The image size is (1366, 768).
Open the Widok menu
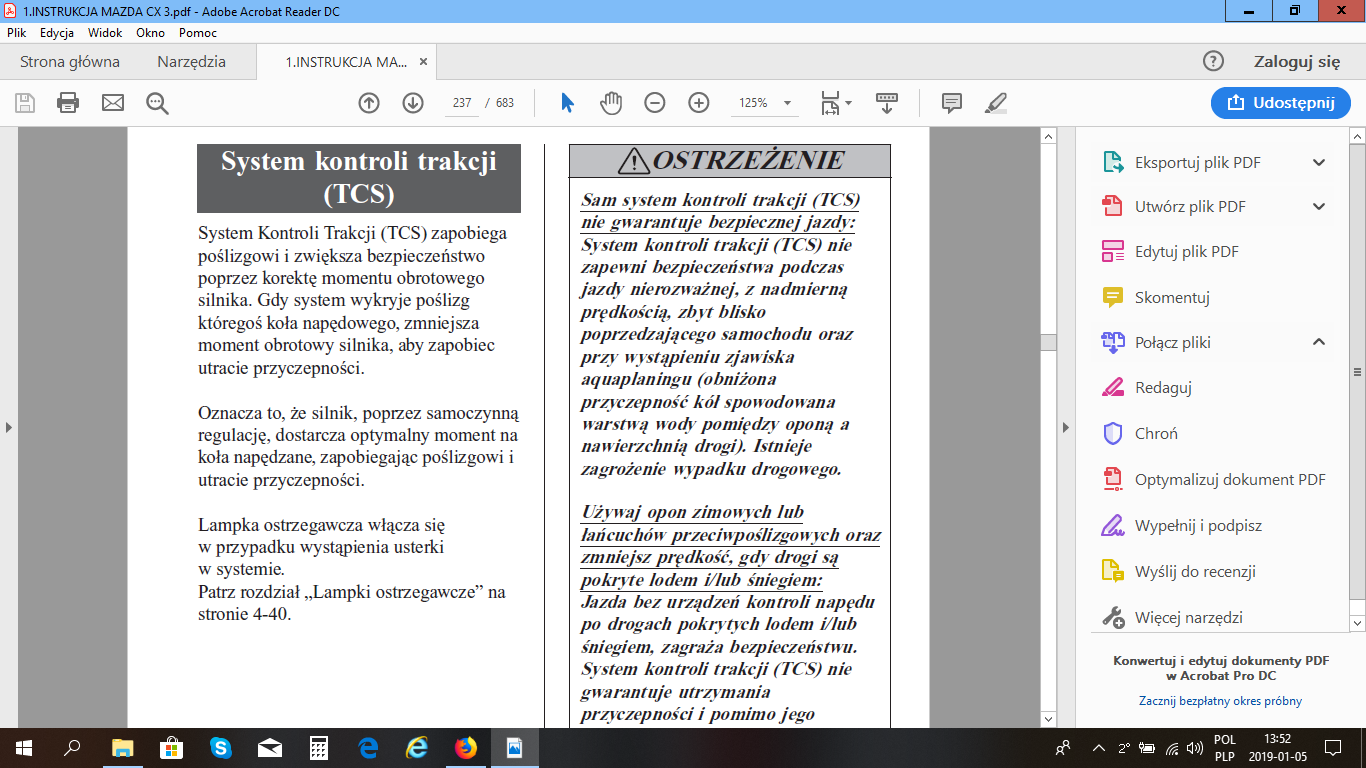click(105, 33)
